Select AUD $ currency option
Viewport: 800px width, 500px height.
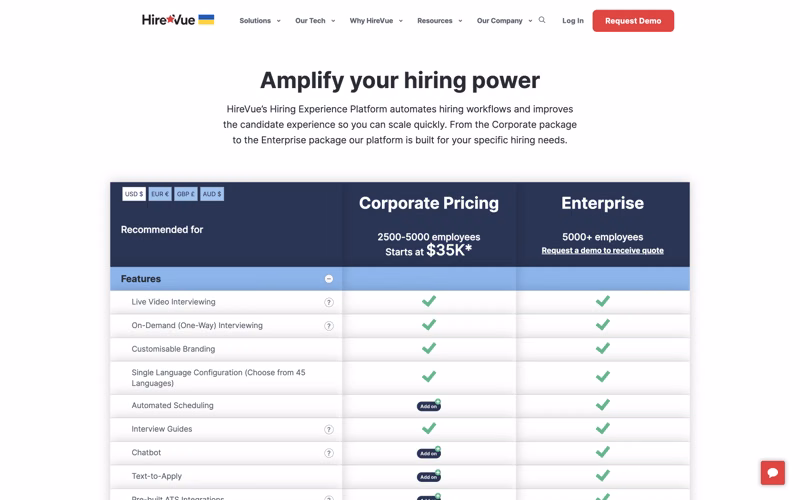click(x=212, y=194)
